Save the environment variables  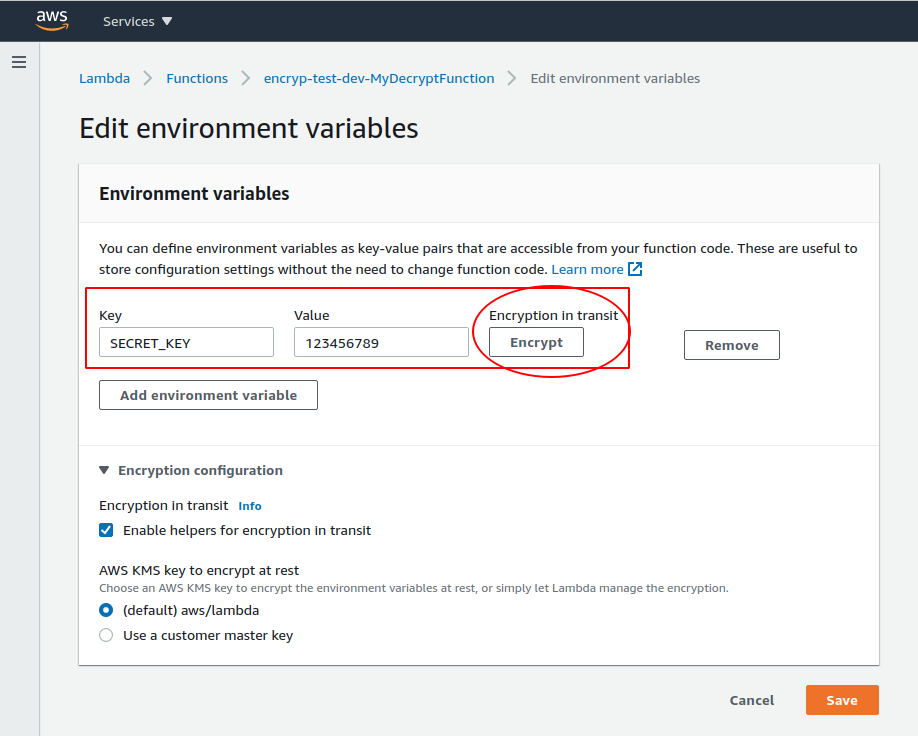coord(842,700)
